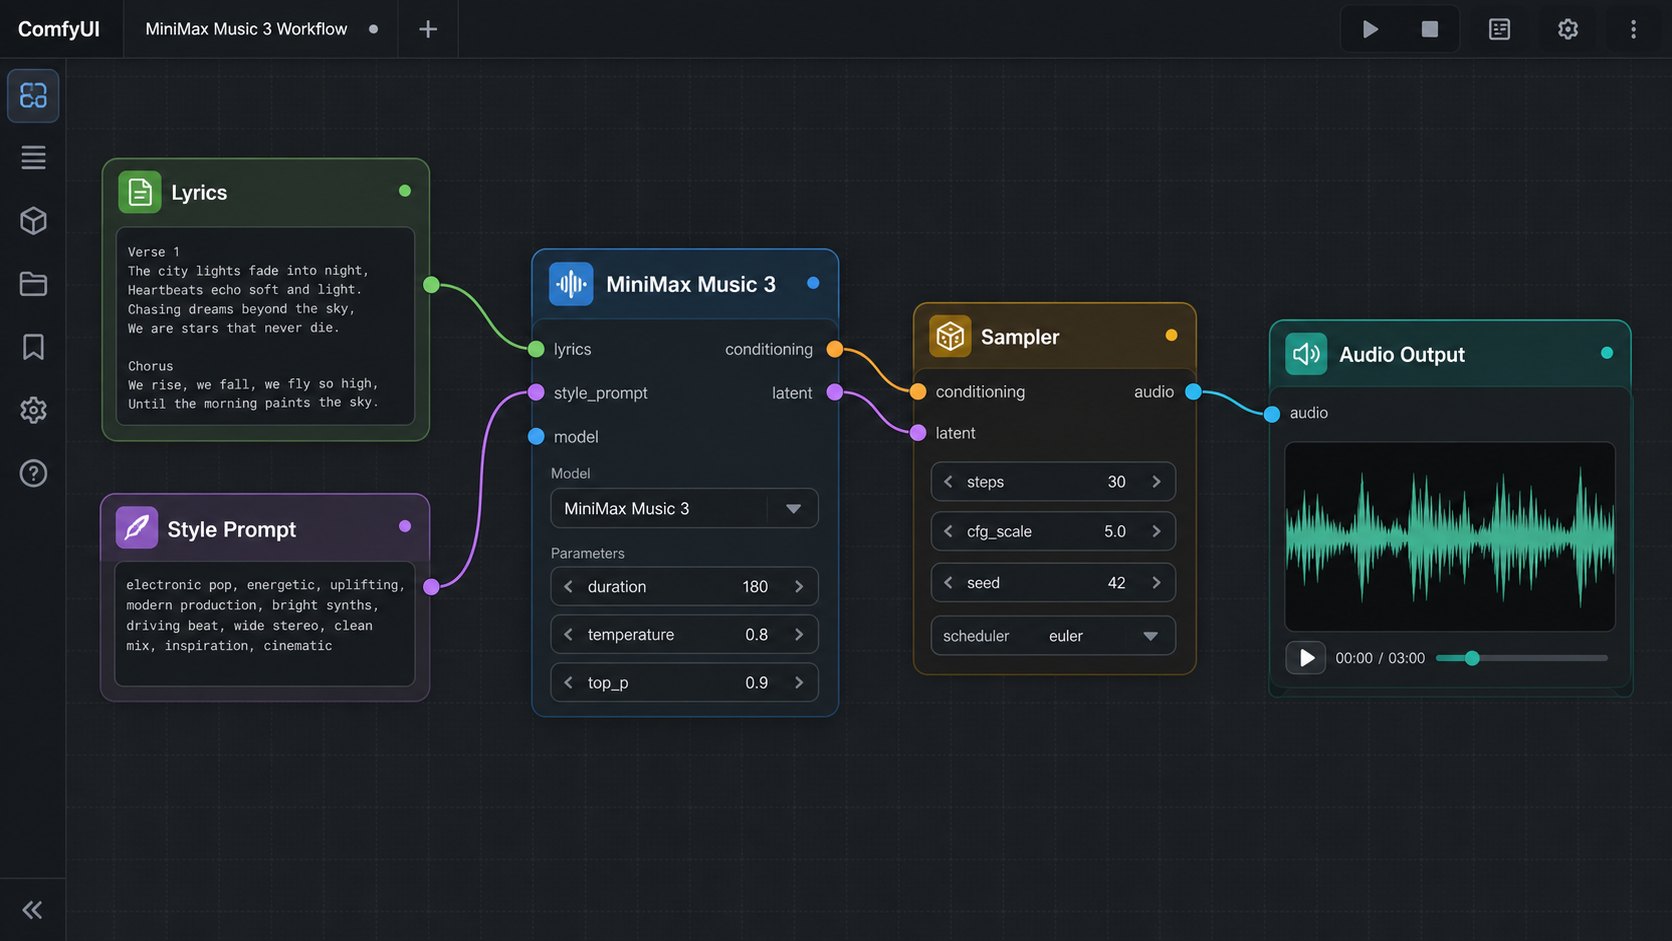
Task: Toggle the Lyrics node green status dot
Action: tap(404, 191)
